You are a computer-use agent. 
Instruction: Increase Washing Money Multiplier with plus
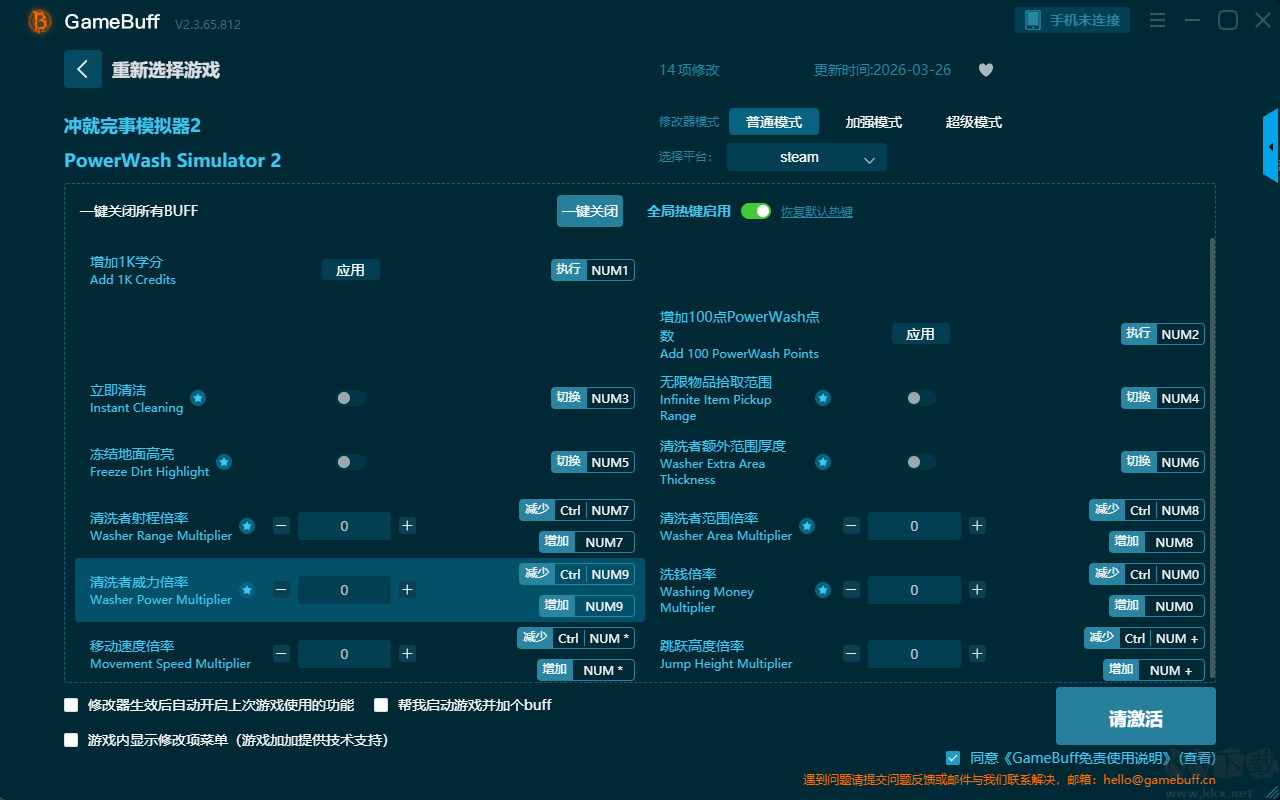click(x=977, y=590)
